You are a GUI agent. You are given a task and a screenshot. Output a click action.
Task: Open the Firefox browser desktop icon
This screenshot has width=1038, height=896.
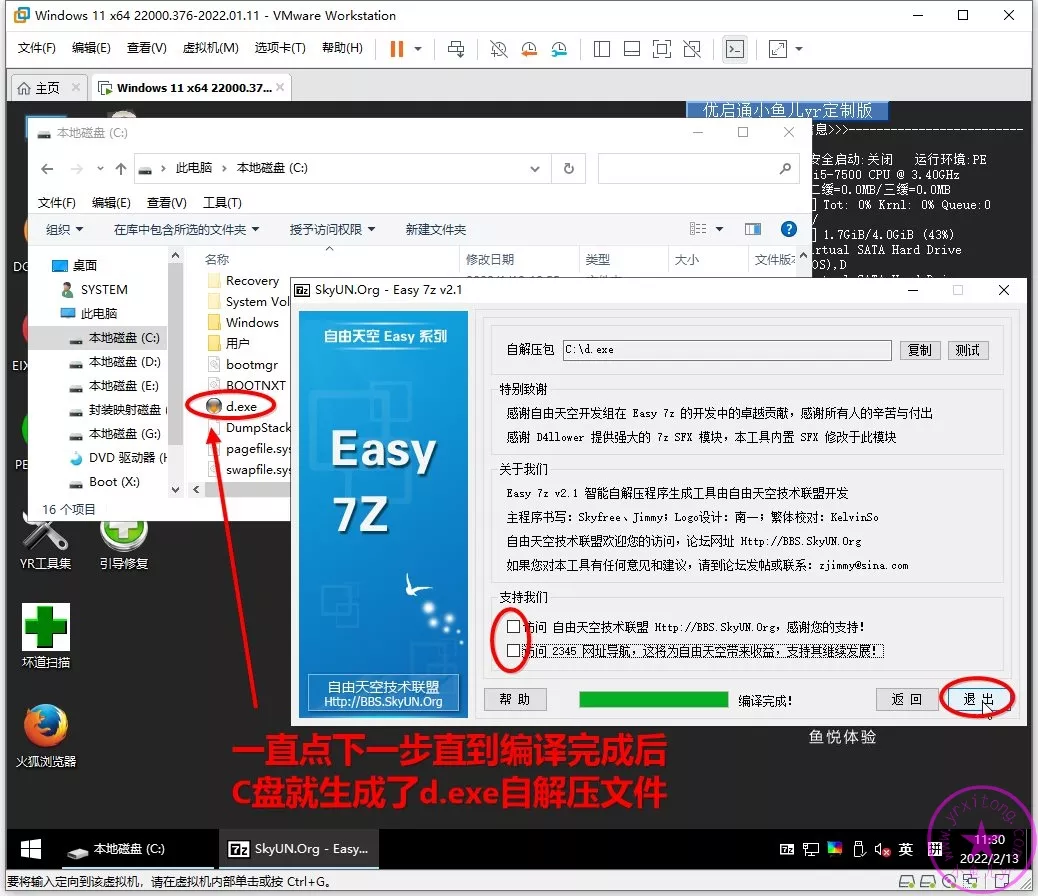45,727
